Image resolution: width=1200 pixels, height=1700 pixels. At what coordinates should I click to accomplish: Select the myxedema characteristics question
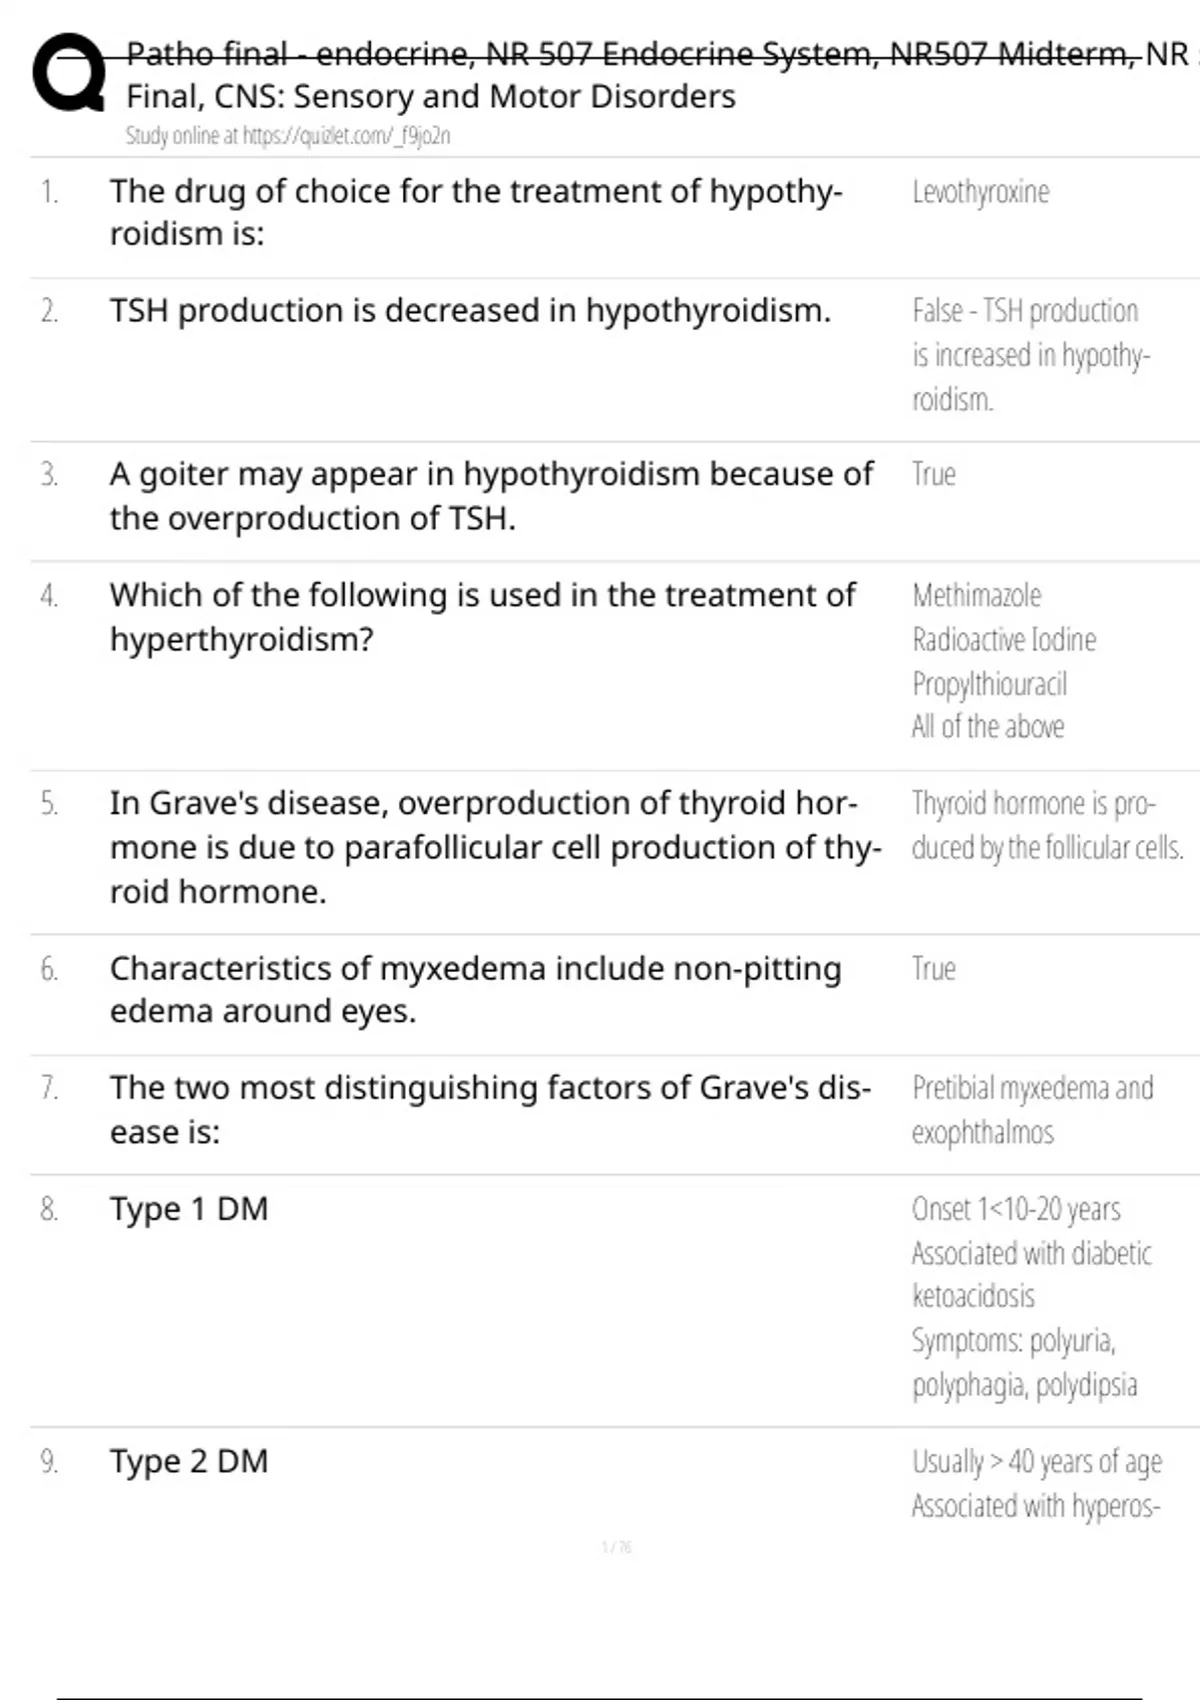[x=475, y=989]
